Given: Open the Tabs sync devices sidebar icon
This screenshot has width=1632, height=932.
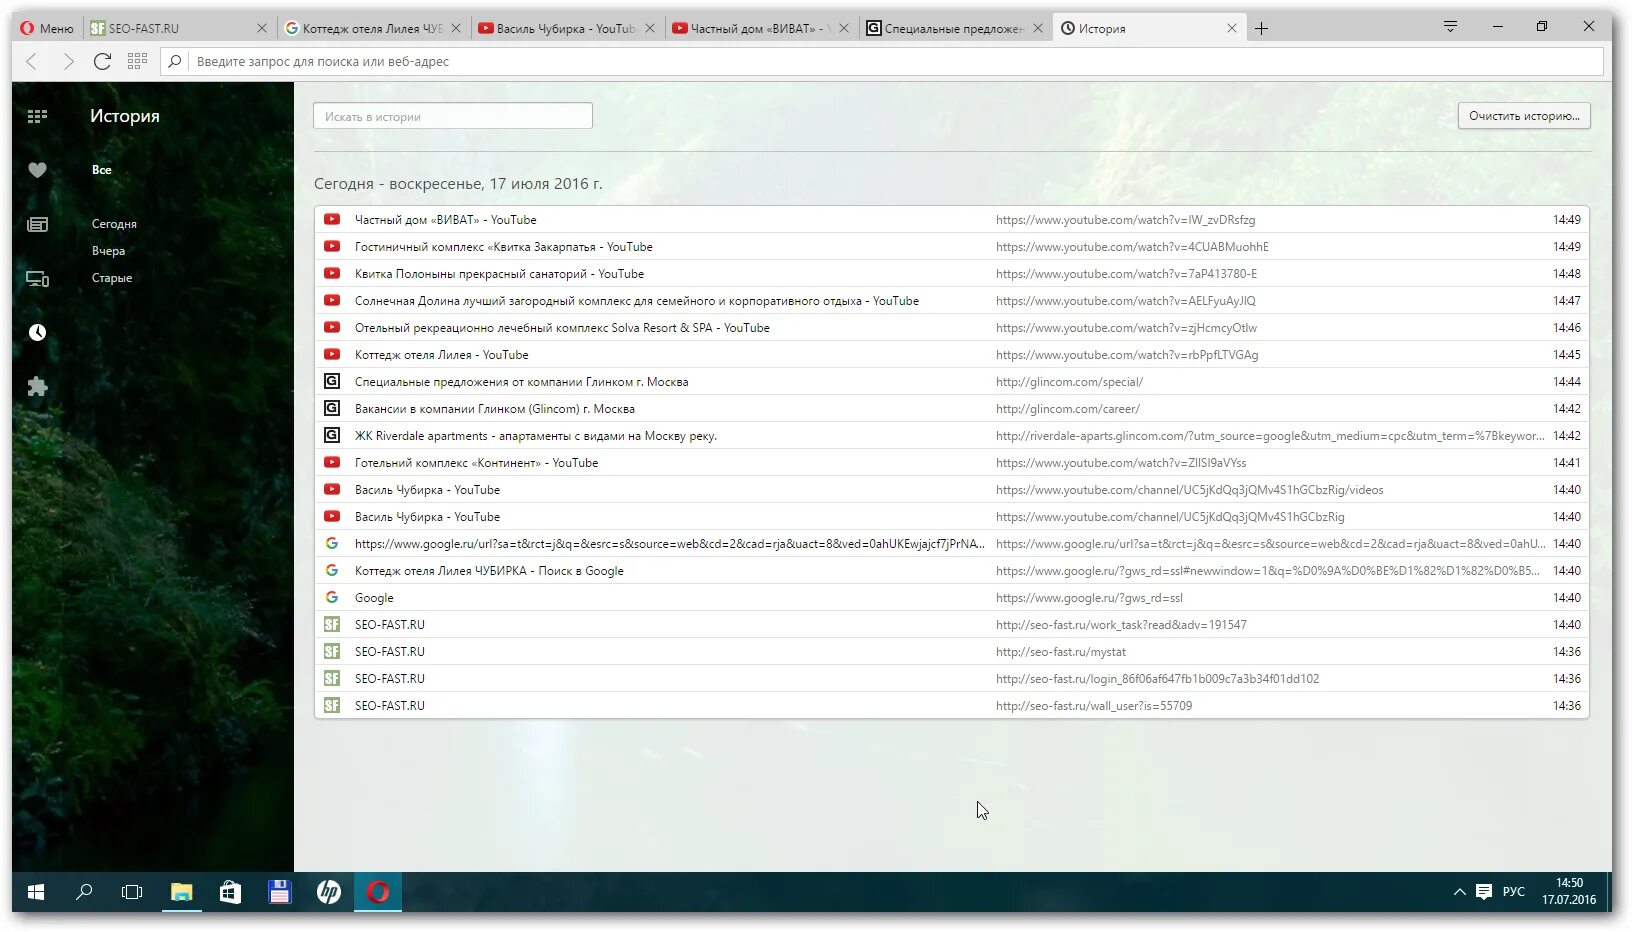Looking at the screenshot, I should click(x=37, y=279).
